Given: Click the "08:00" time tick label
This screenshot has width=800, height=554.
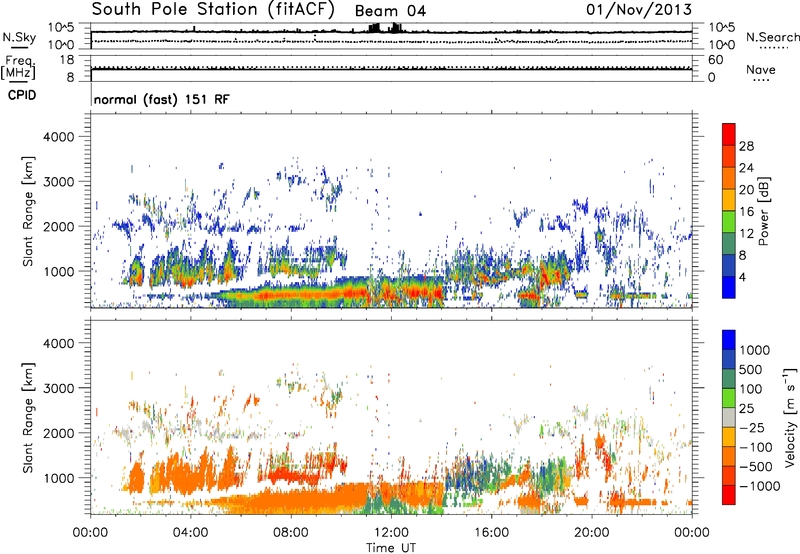Looking at the screenshot, I should click(291, 533).
